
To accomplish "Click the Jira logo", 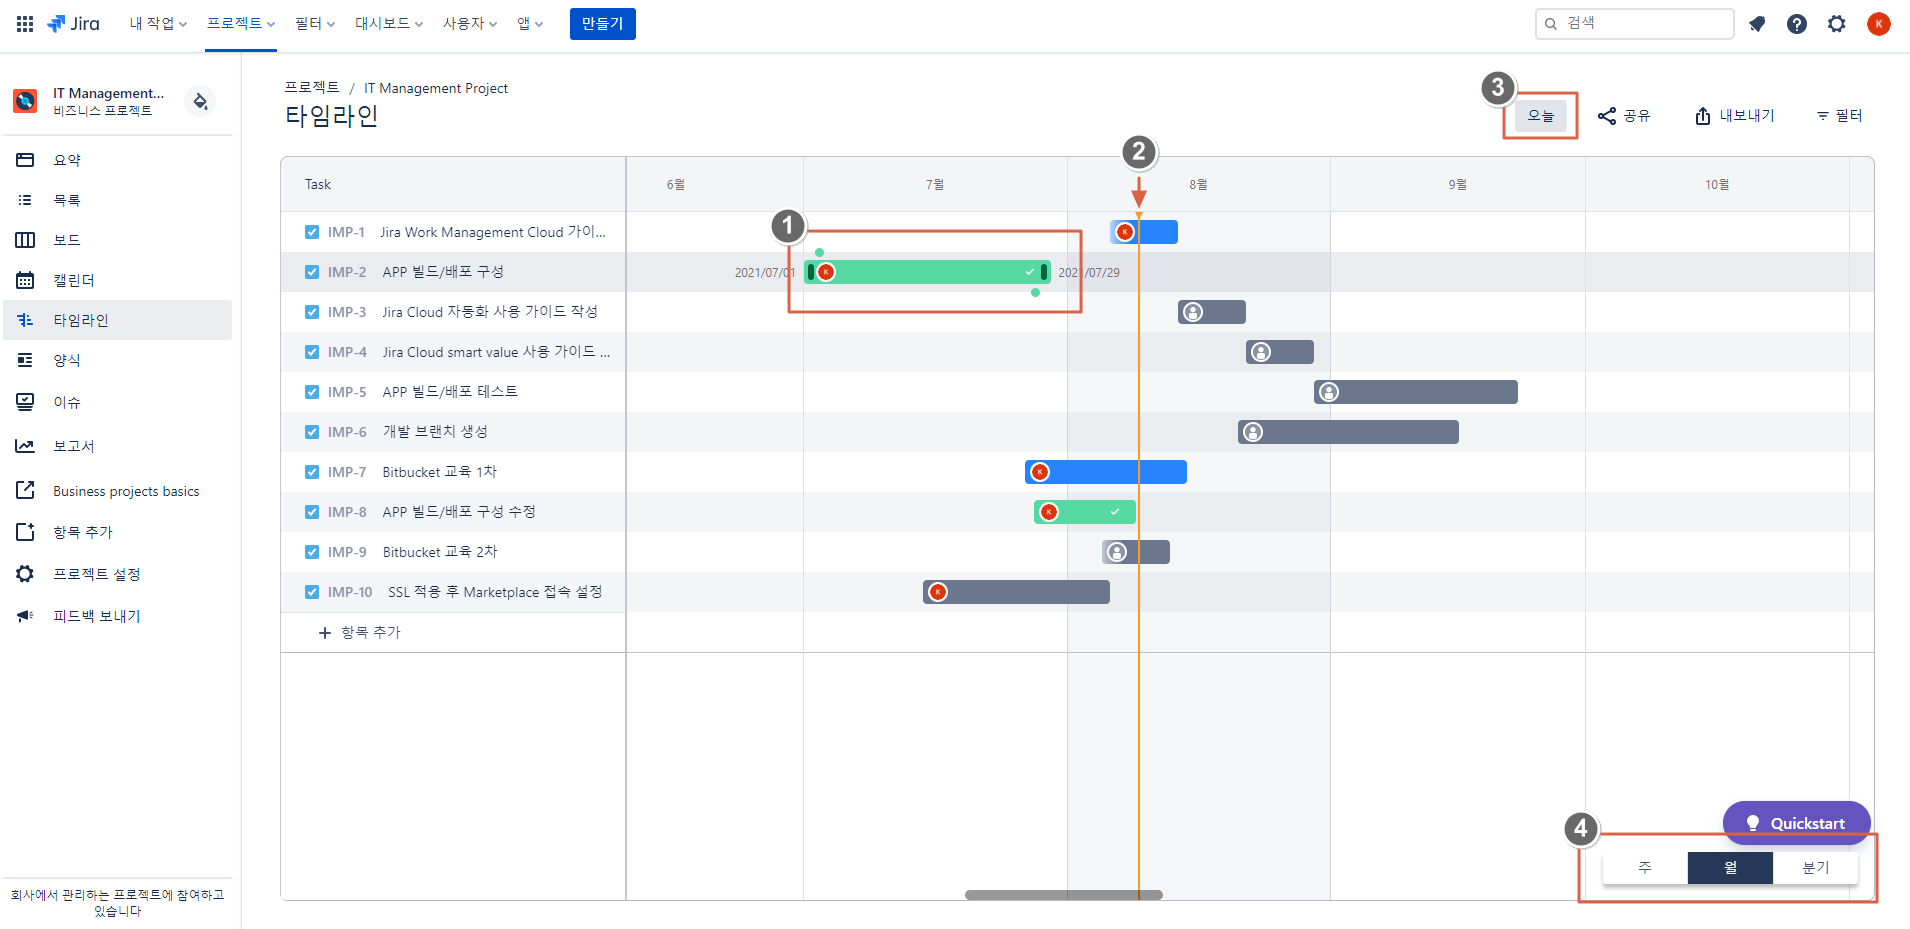I will [73, 24].
